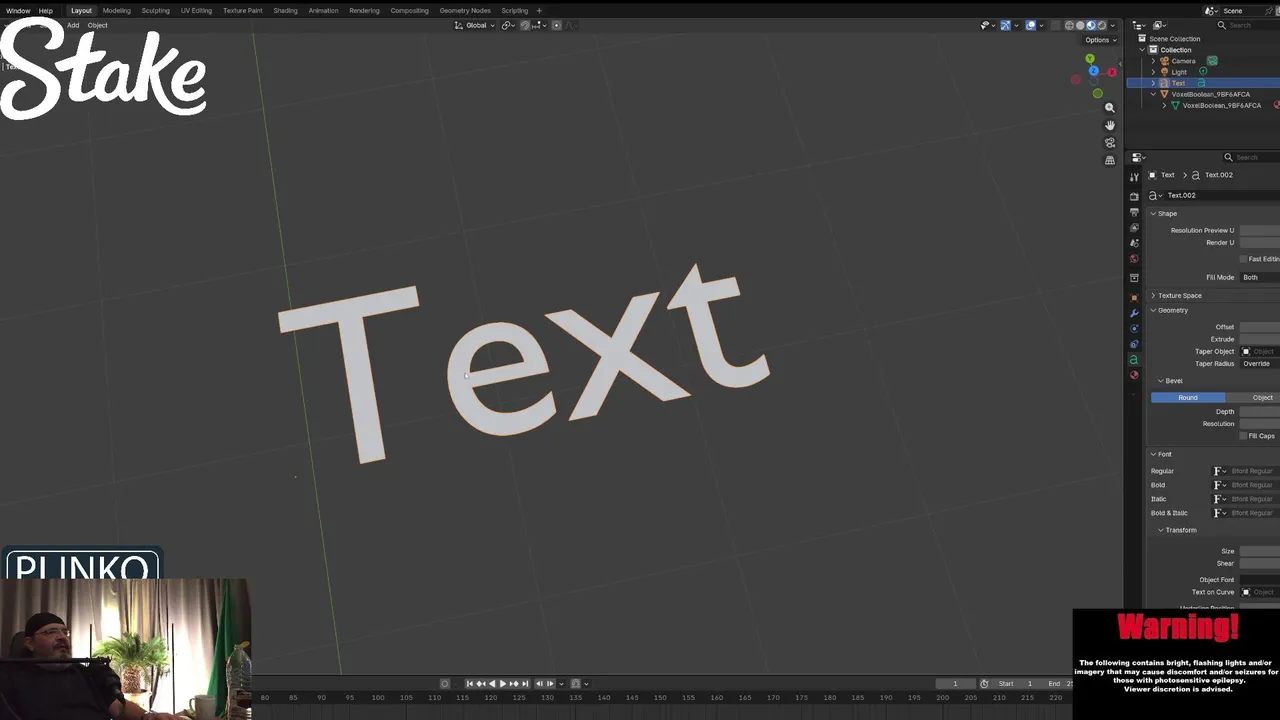Click the green Y axis gizmo ball
The image size is (1280, 720).
(1090, 59)
